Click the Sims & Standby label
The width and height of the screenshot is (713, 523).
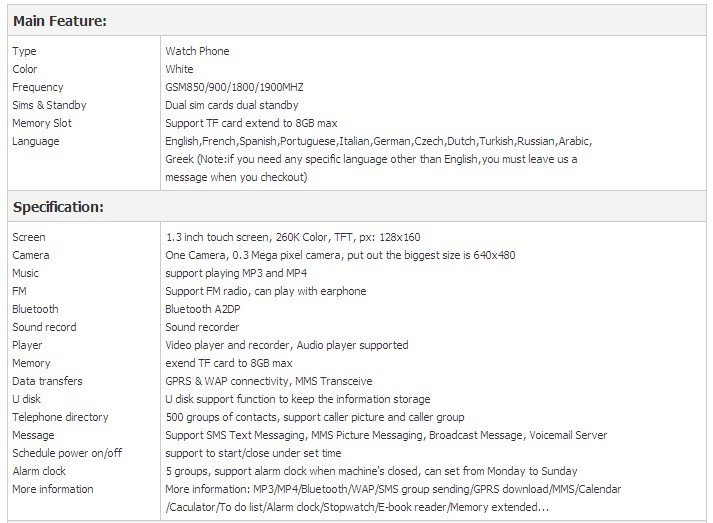(49, 105)
